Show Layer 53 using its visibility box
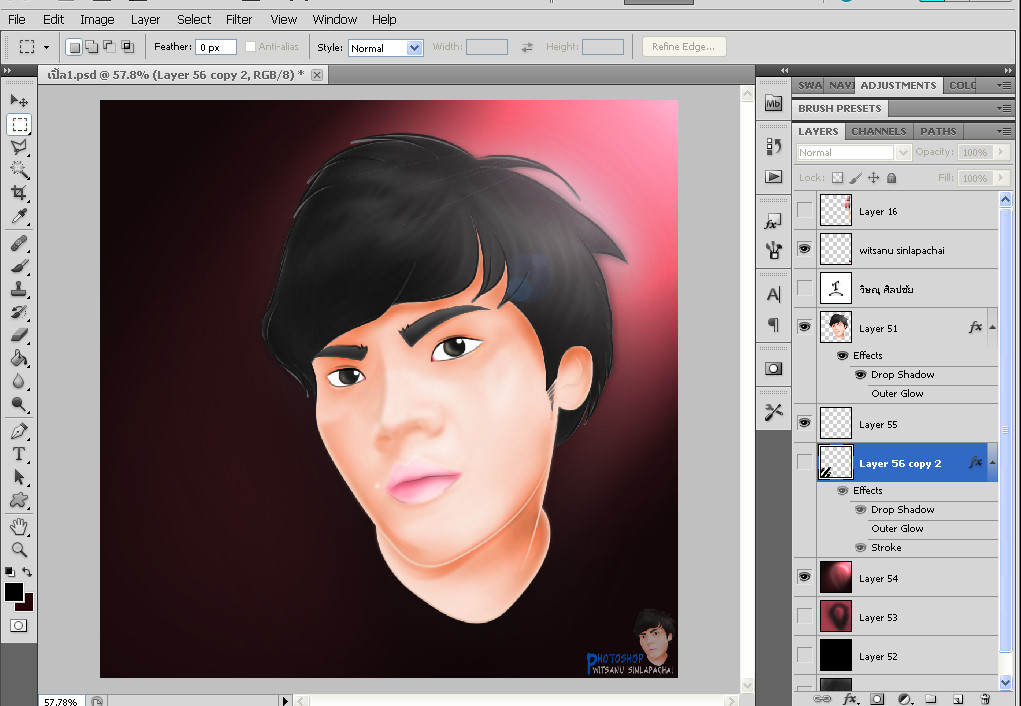The height and width of the screenshot is (706, 1021). (x=804, y=617)
